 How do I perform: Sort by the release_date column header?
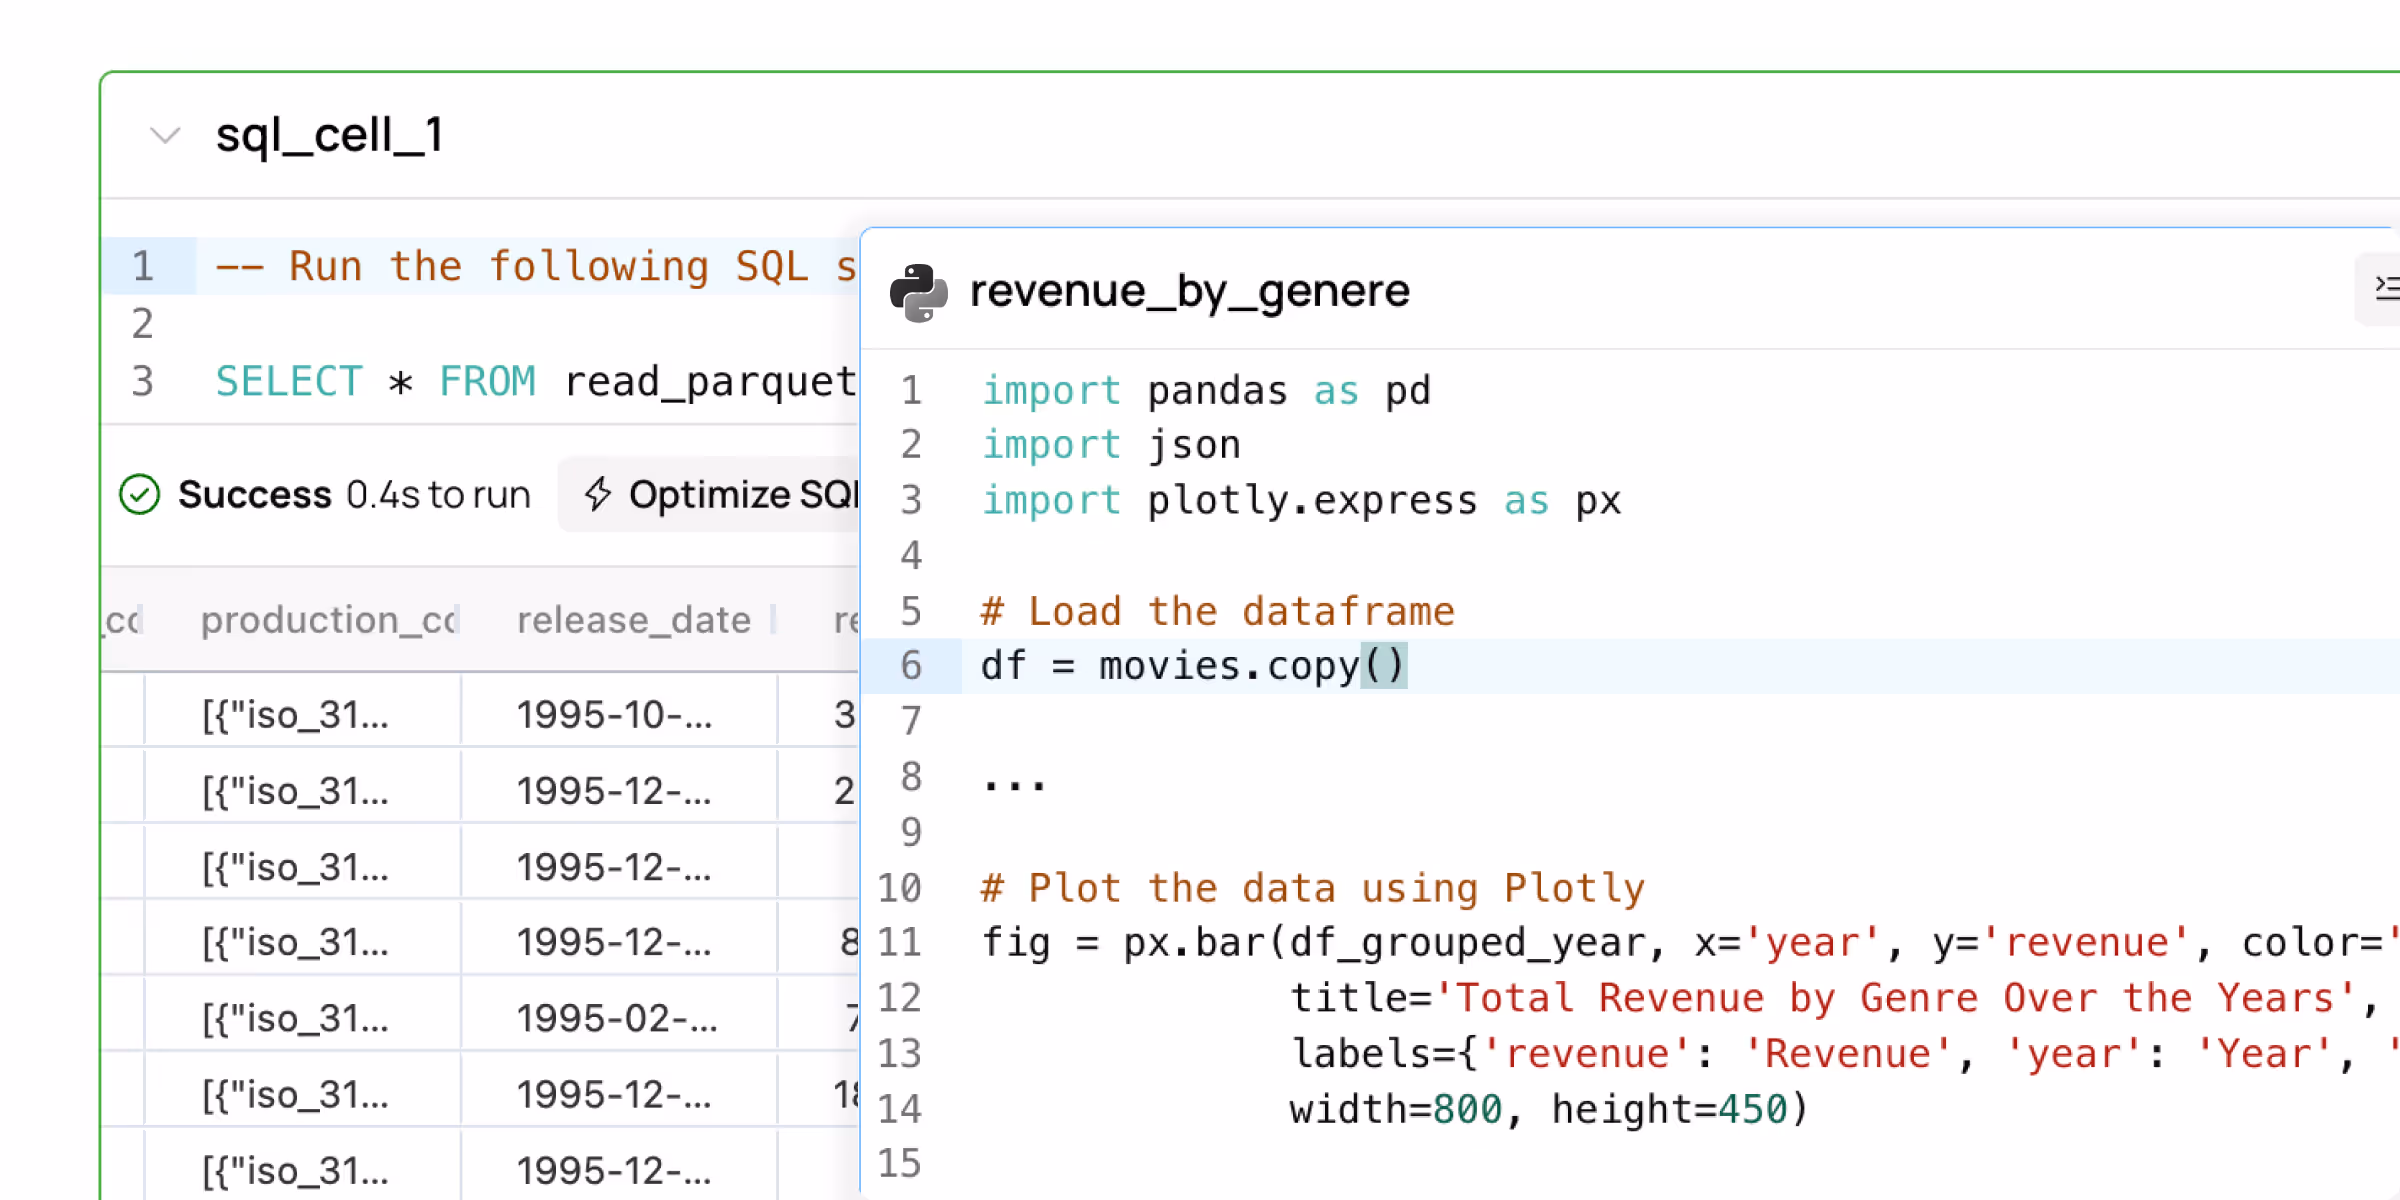(x=633, y=620)
